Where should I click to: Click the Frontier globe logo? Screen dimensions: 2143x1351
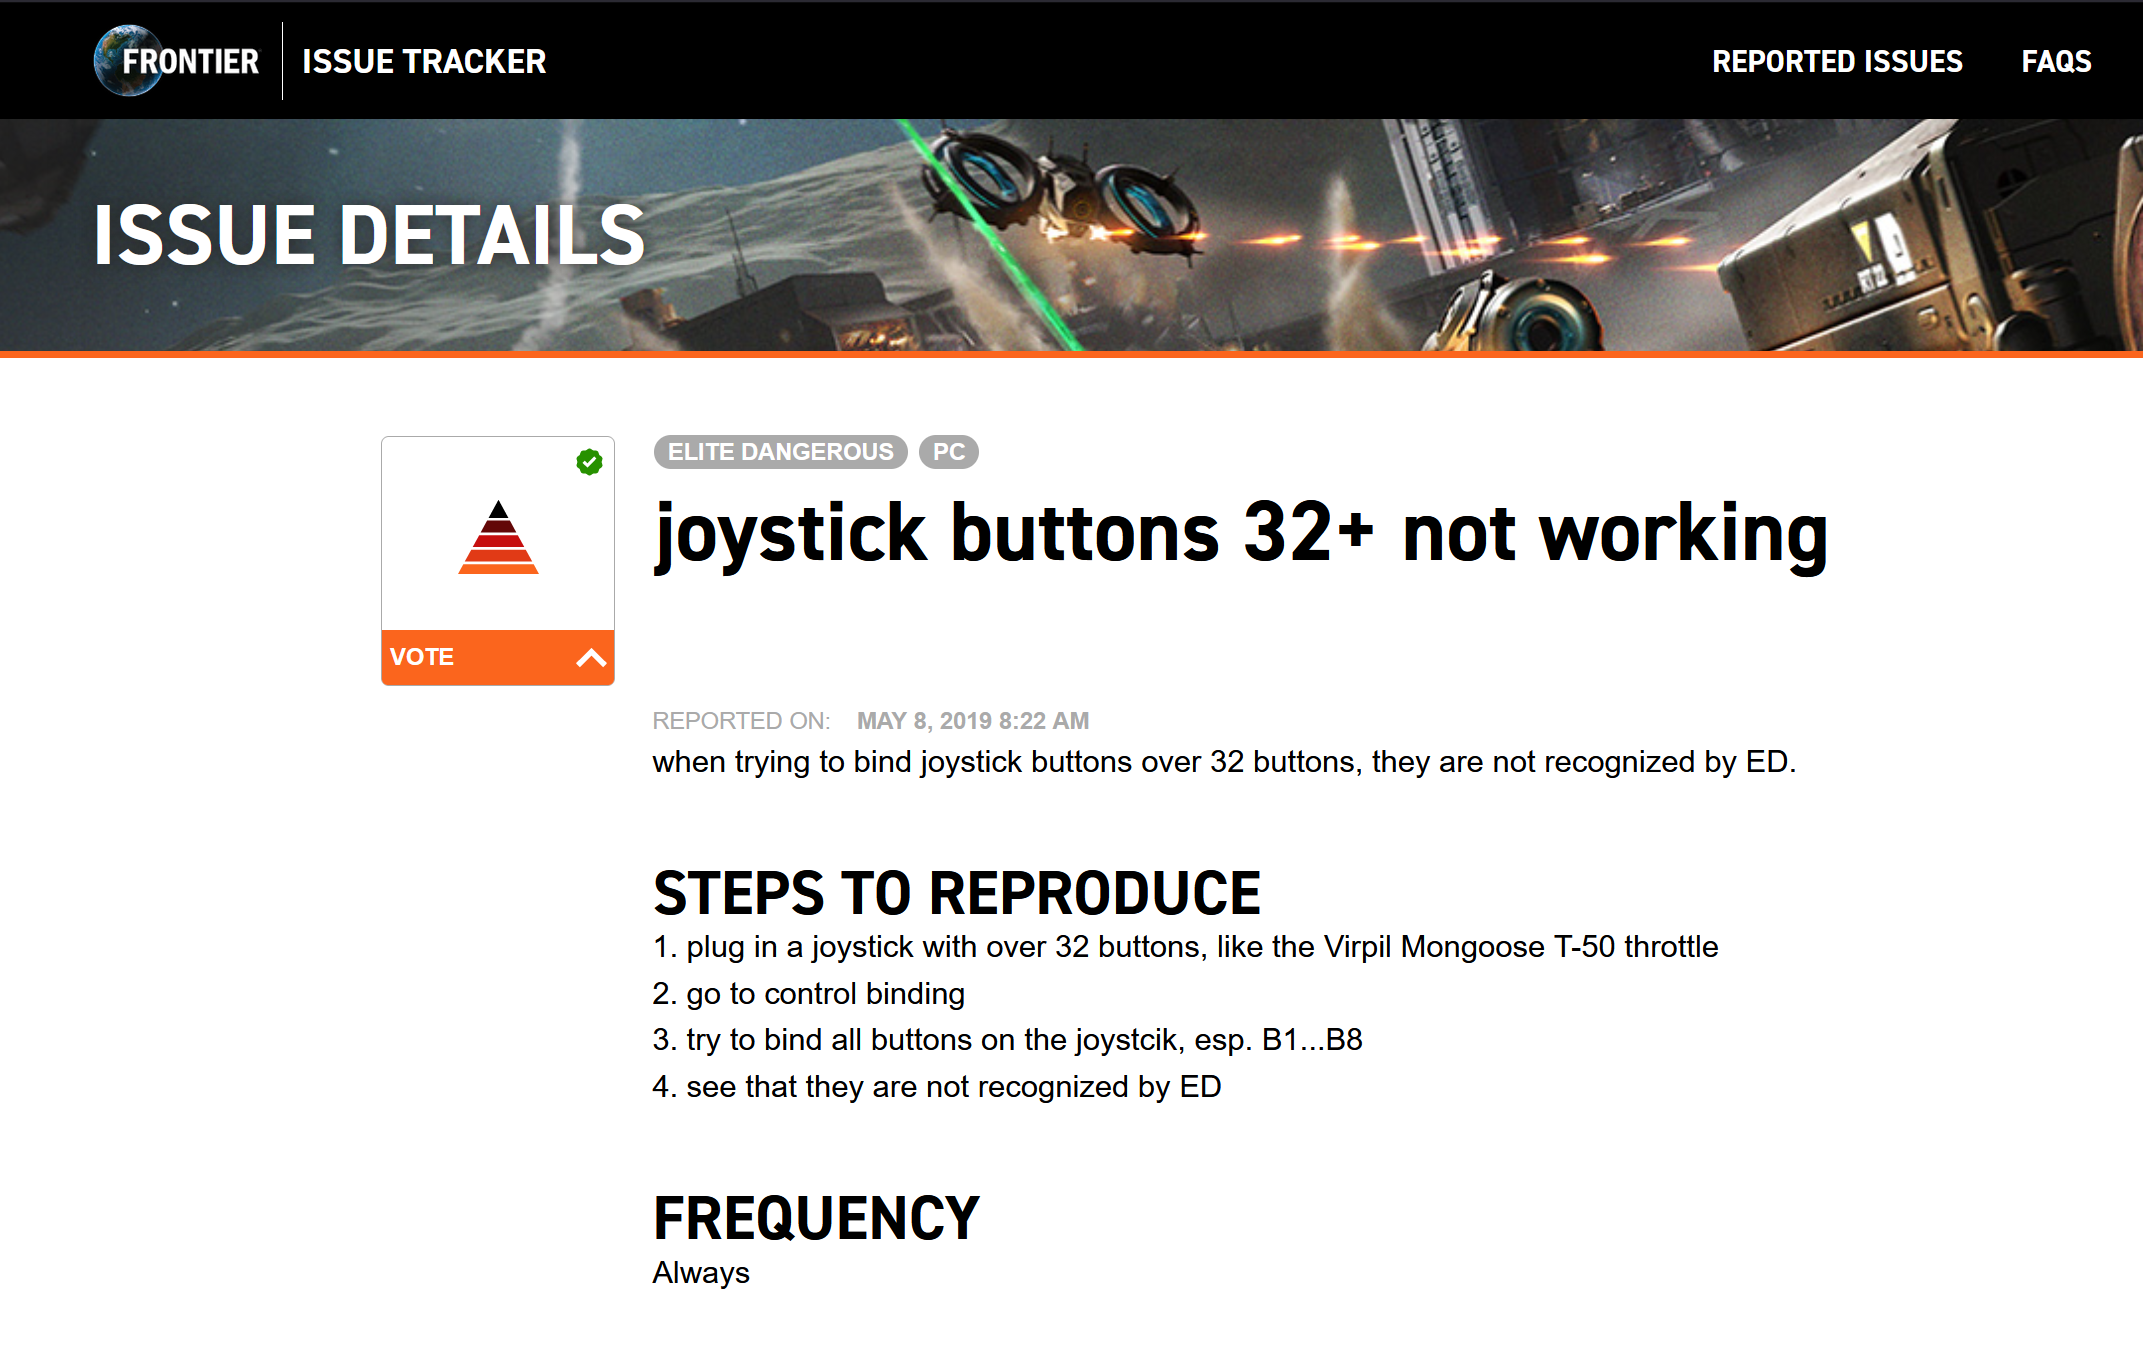click(x=176, y=61)
